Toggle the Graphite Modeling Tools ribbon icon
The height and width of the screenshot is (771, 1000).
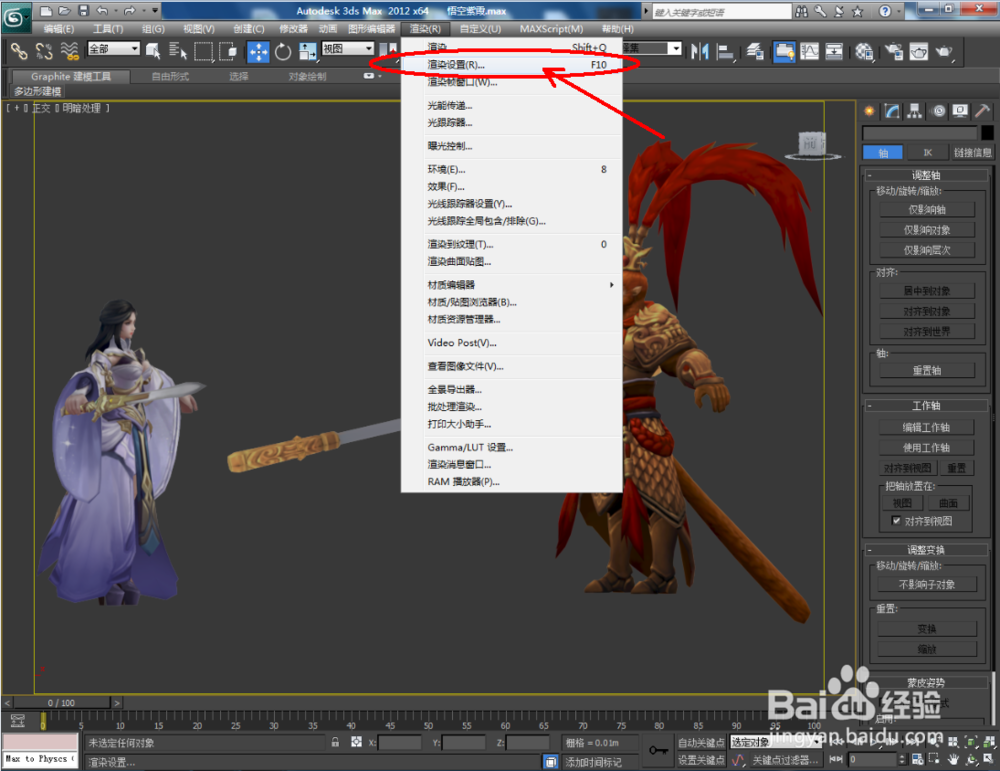tap(784, 51)
